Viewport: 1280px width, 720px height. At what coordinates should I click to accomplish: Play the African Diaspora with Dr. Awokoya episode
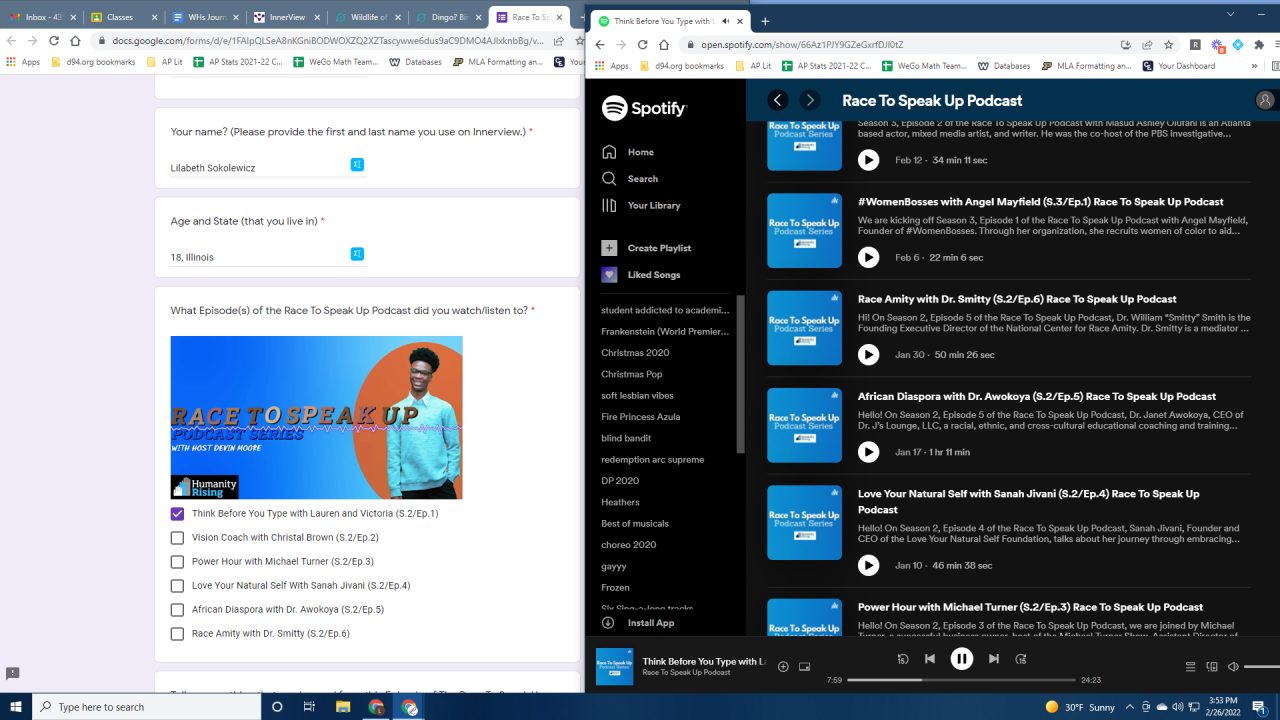[868, 452]
